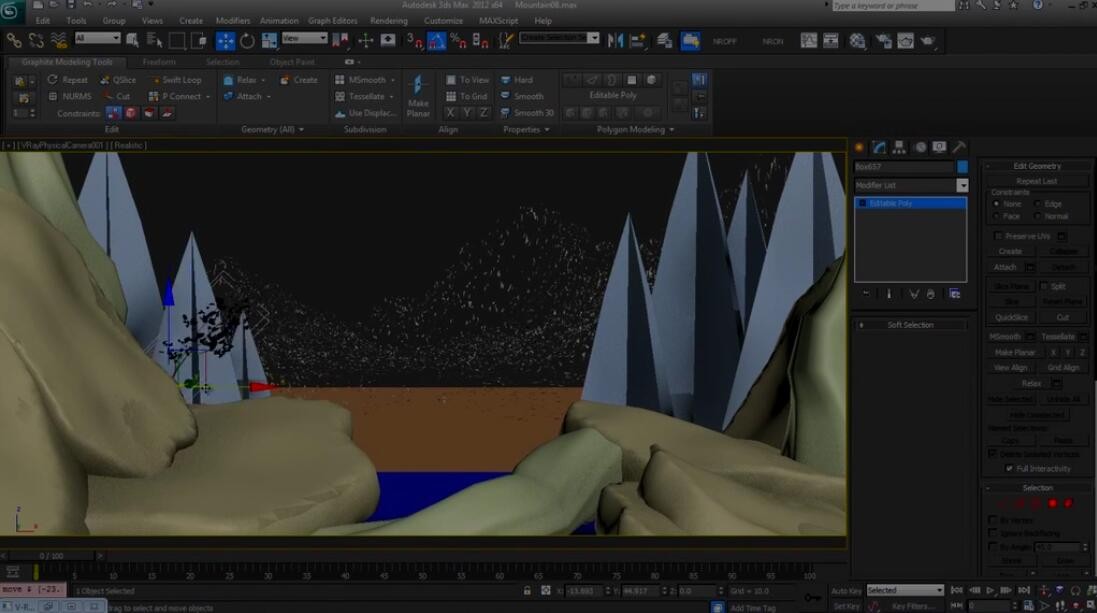Select the Move tool in main toolbar
Image resolution: width=1097 pixels, height=613 pixels.
click(x=225, y=41)
